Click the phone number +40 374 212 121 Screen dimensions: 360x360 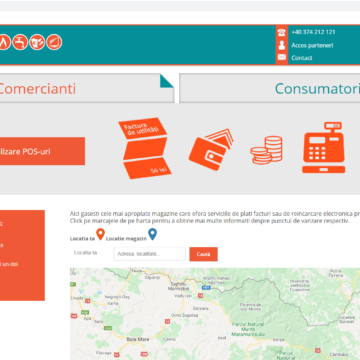[313, 32]
